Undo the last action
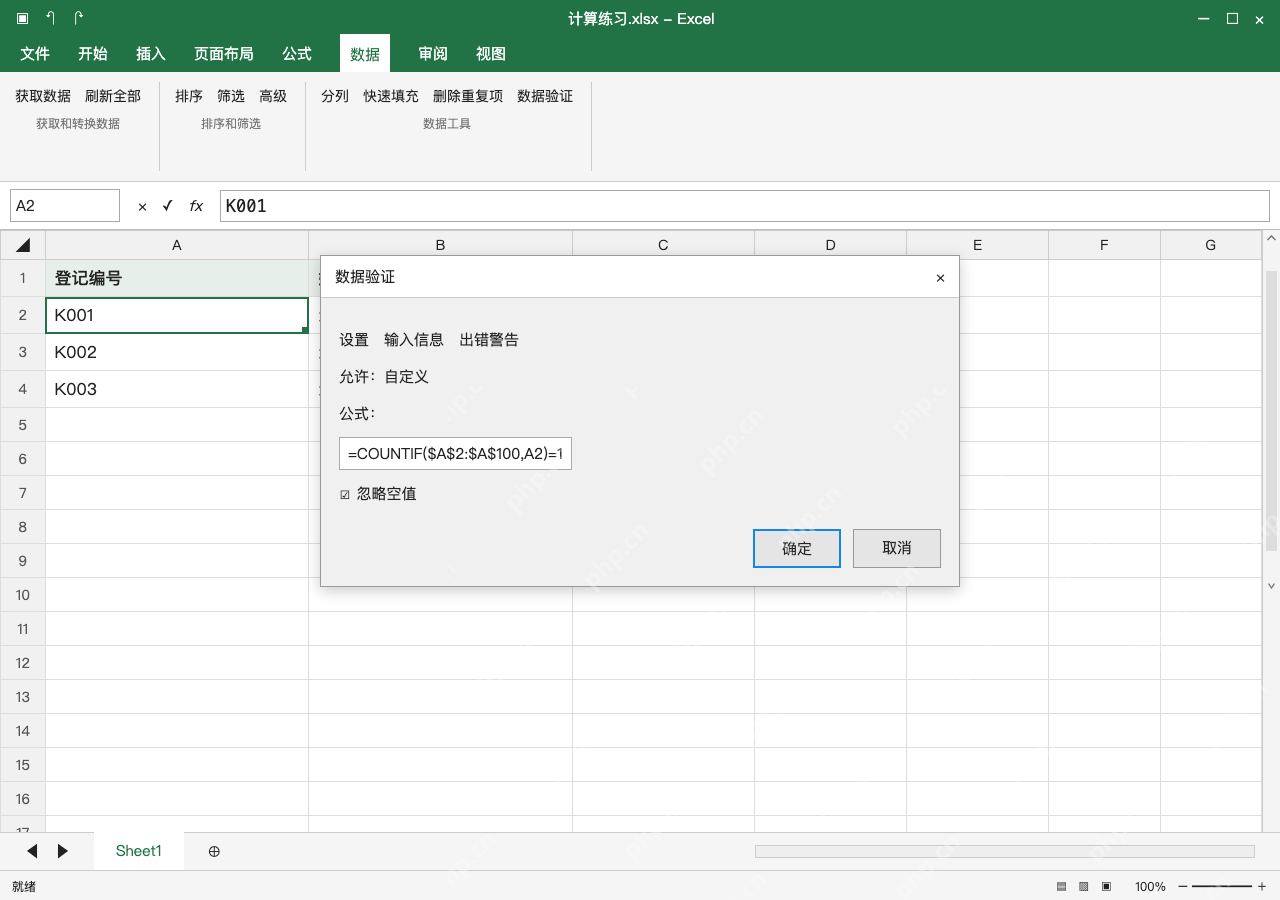Viewport: 1280px width, 900px height. (50, 18)
